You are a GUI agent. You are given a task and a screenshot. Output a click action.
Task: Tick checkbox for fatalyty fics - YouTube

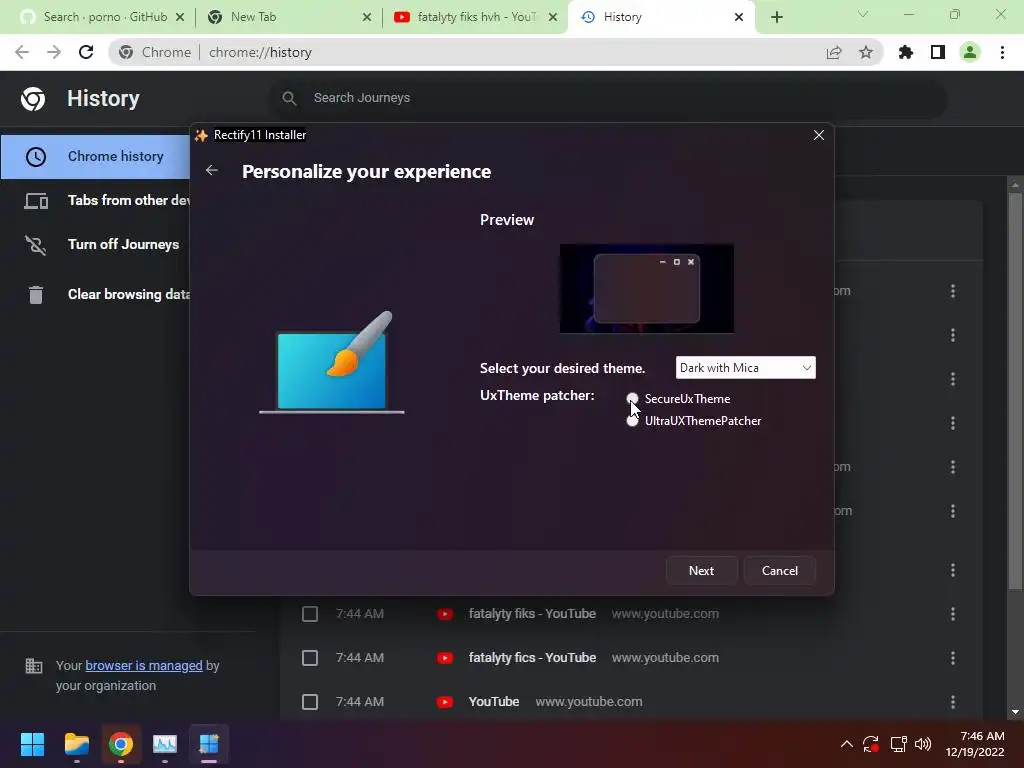click(x=310, y=658)
